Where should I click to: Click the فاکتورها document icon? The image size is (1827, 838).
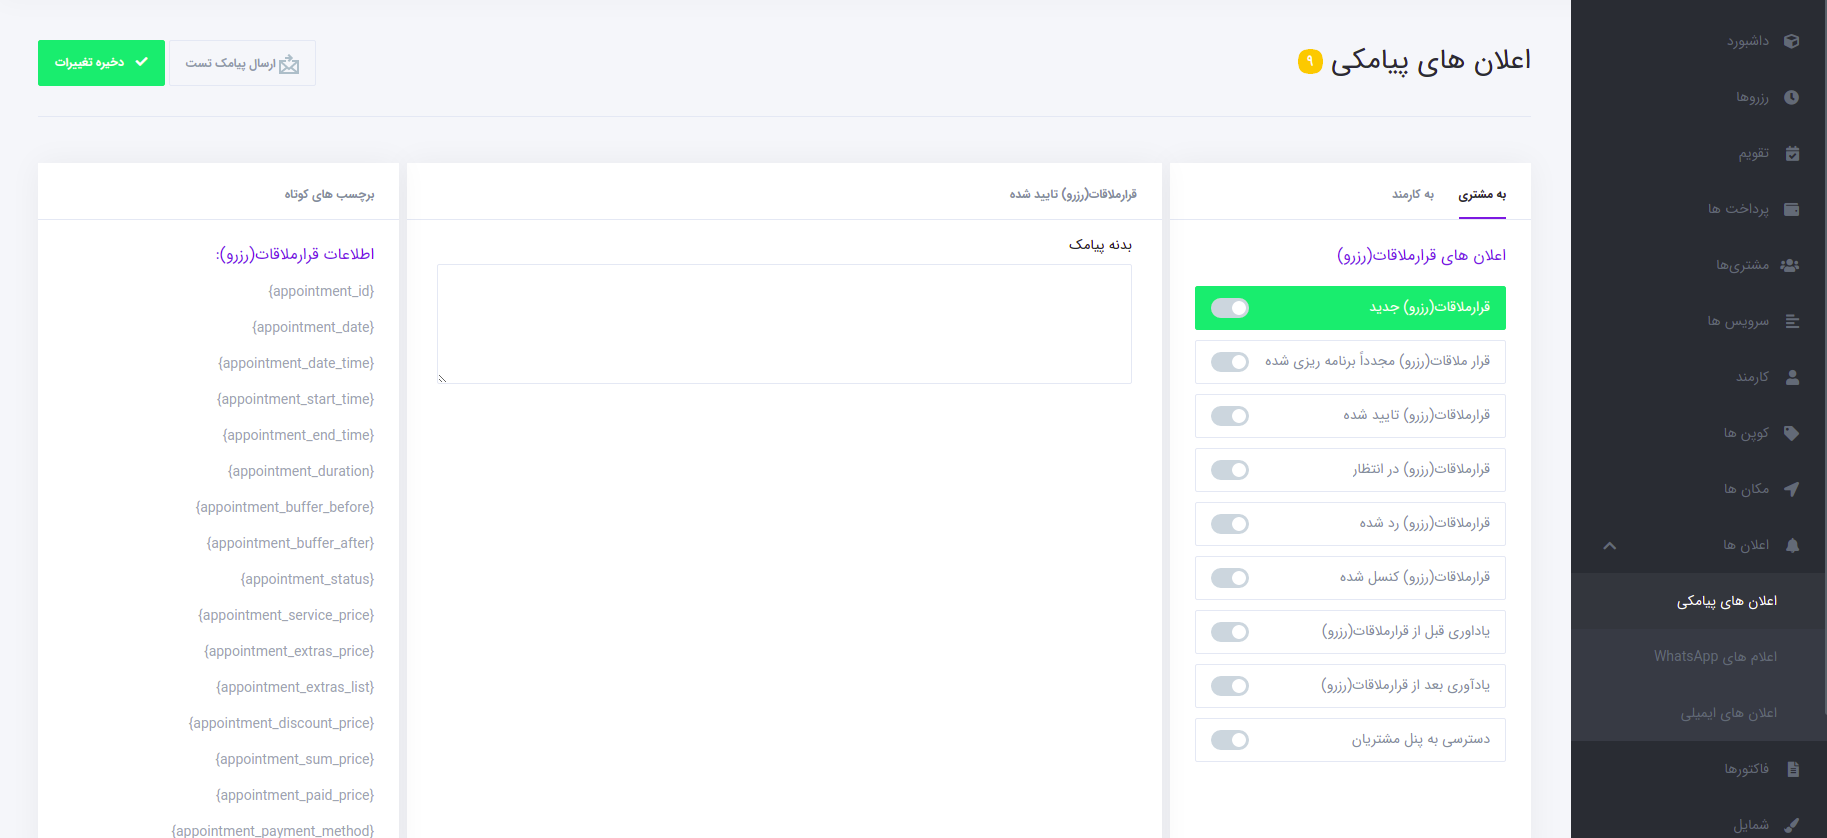click(1793, 769)
